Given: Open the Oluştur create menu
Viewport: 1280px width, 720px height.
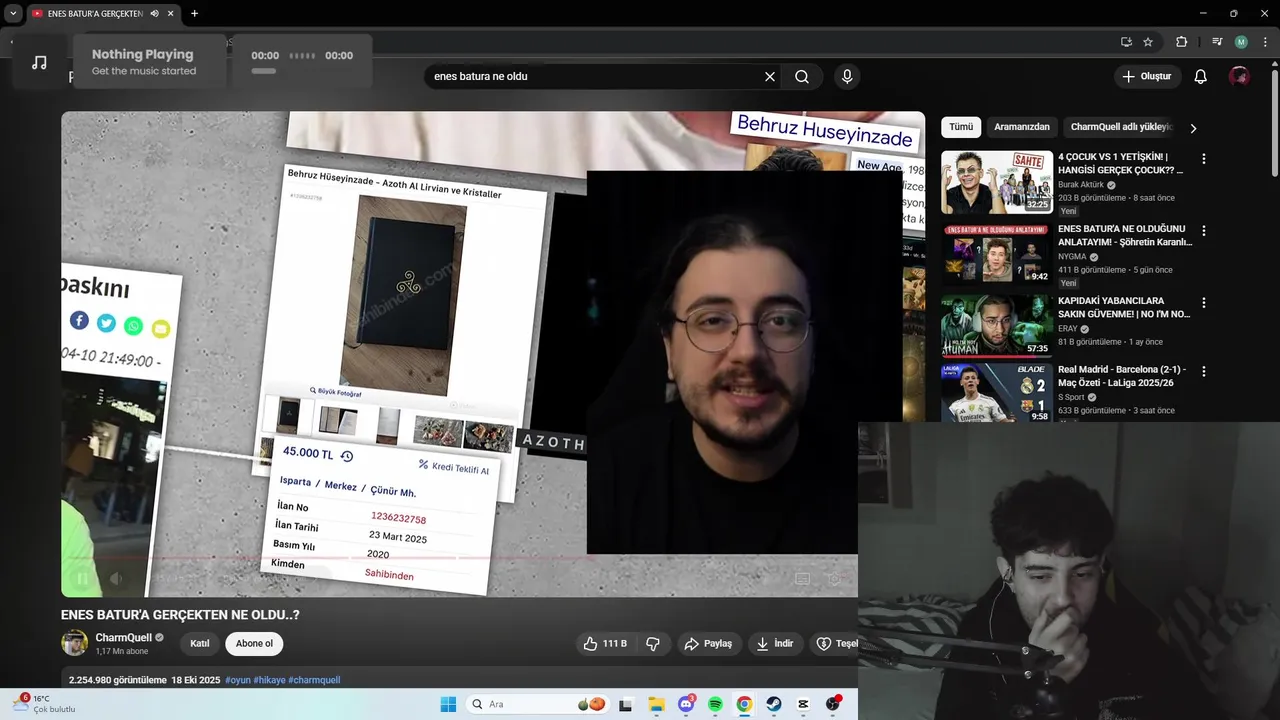Looking at the screenshot, I should 1148,77.
